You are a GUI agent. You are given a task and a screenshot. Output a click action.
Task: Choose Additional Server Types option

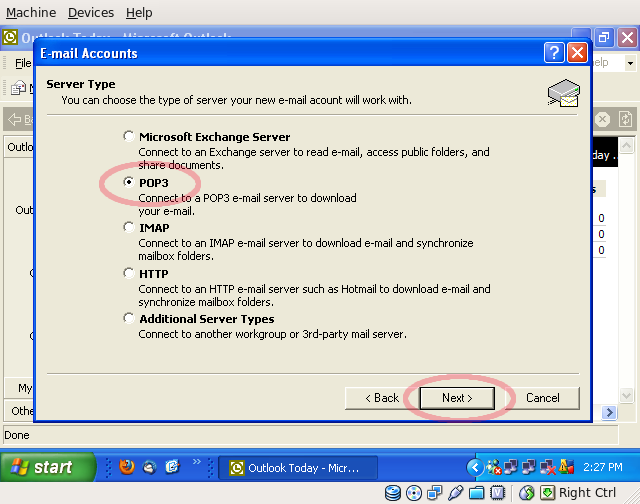coord(129,318)
